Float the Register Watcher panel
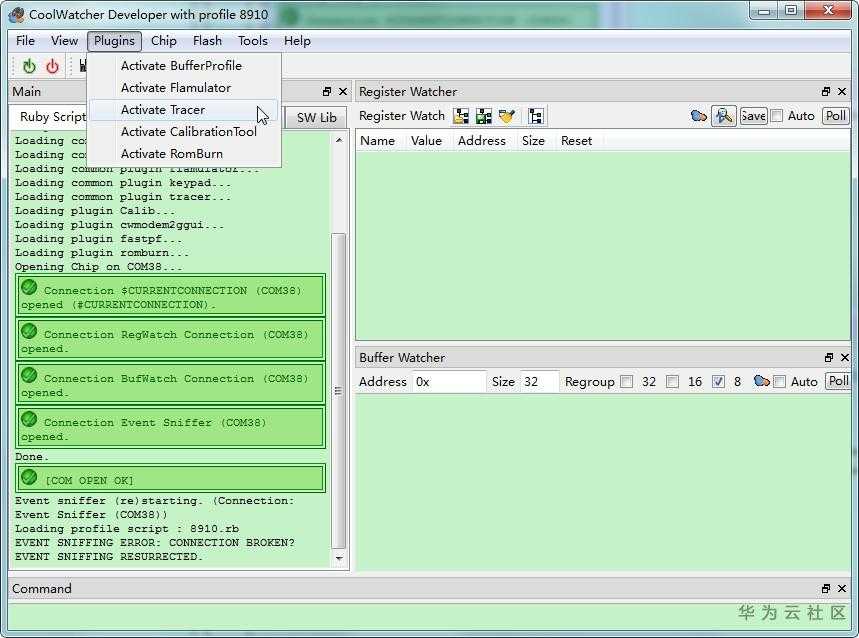Screen dimensions: 859x638 coord(826,92)
